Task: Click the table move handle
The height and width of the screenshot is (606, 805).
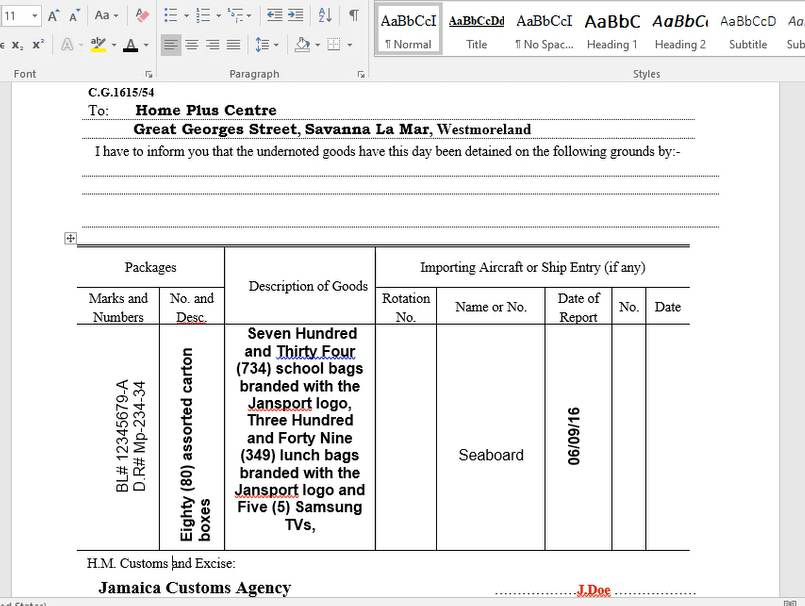Action: [70, 238]
